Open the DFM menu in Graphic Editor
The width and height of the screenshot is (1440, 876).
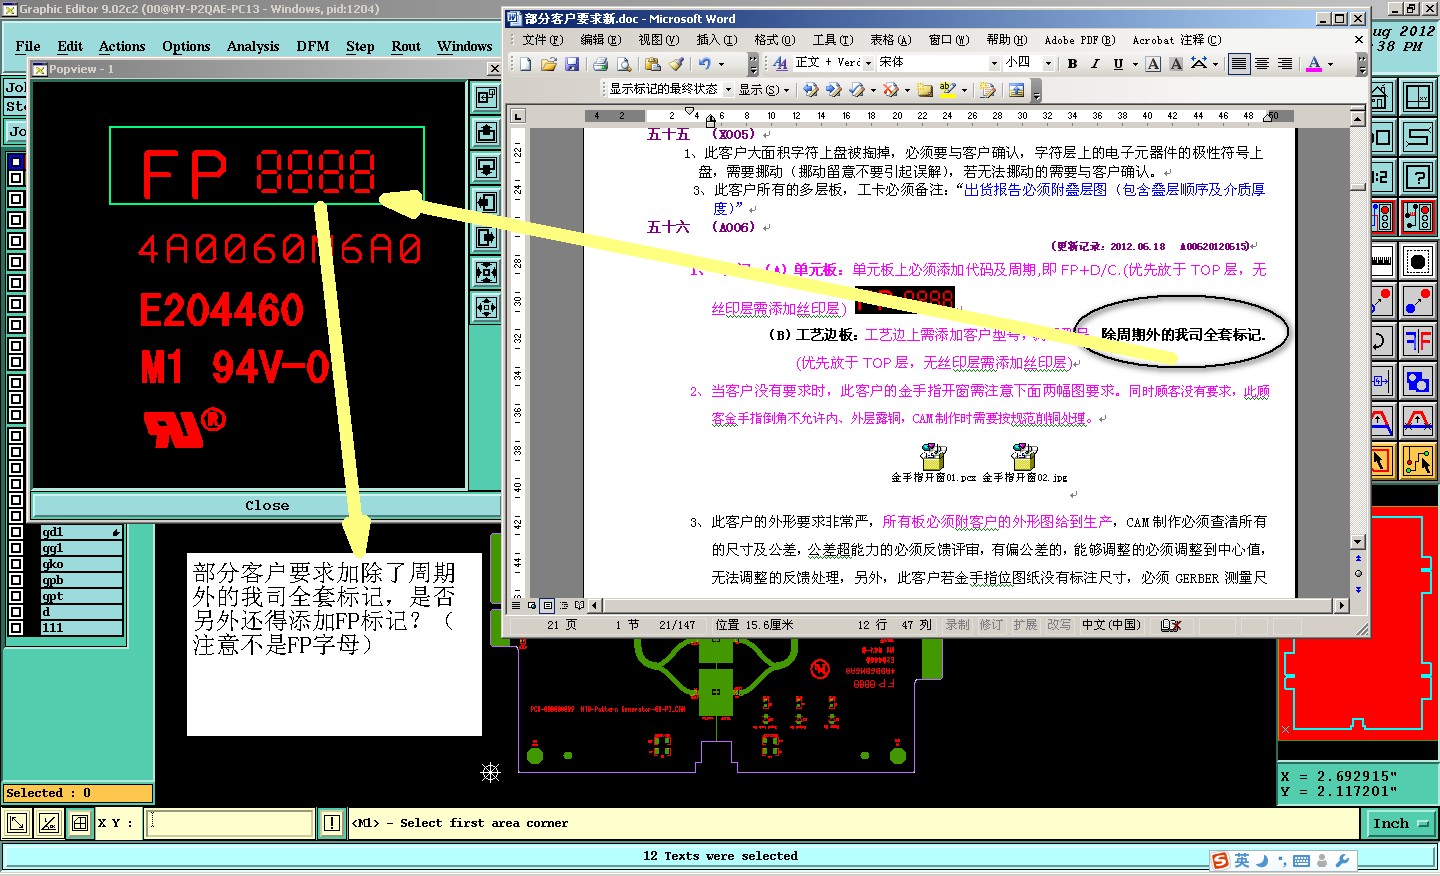[313, 46]
